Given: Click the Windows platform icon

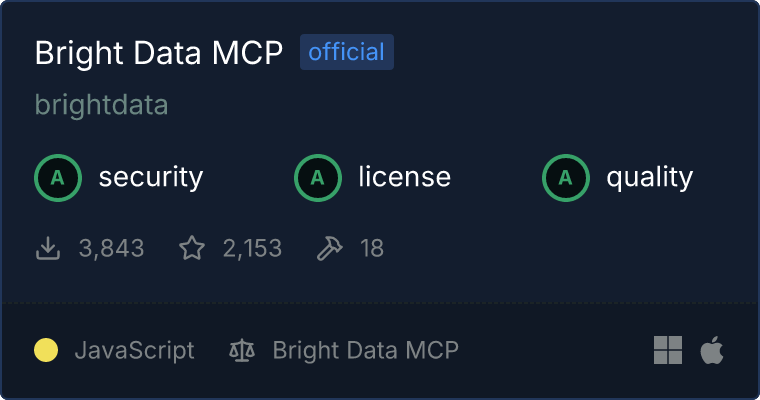Looking at the screenshot, I should [668, 350].
